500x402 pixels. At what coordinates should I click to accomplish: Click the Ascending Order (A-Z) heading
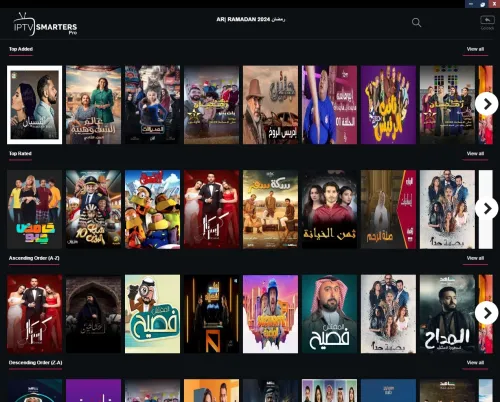pyautogui.click(x=34, y=258)
